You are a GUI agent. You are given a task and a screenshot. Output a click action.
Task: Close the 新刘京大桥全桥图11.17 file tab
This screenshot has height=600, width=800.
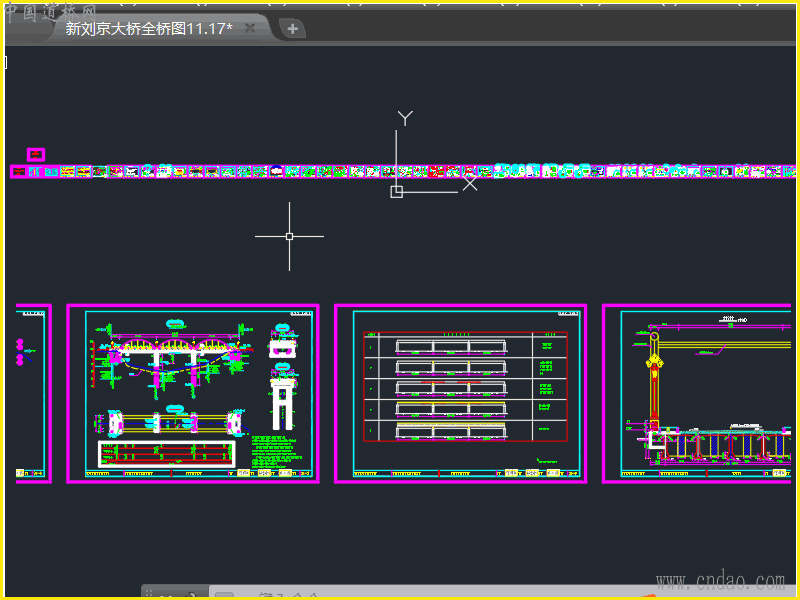[x=250, y=28]
